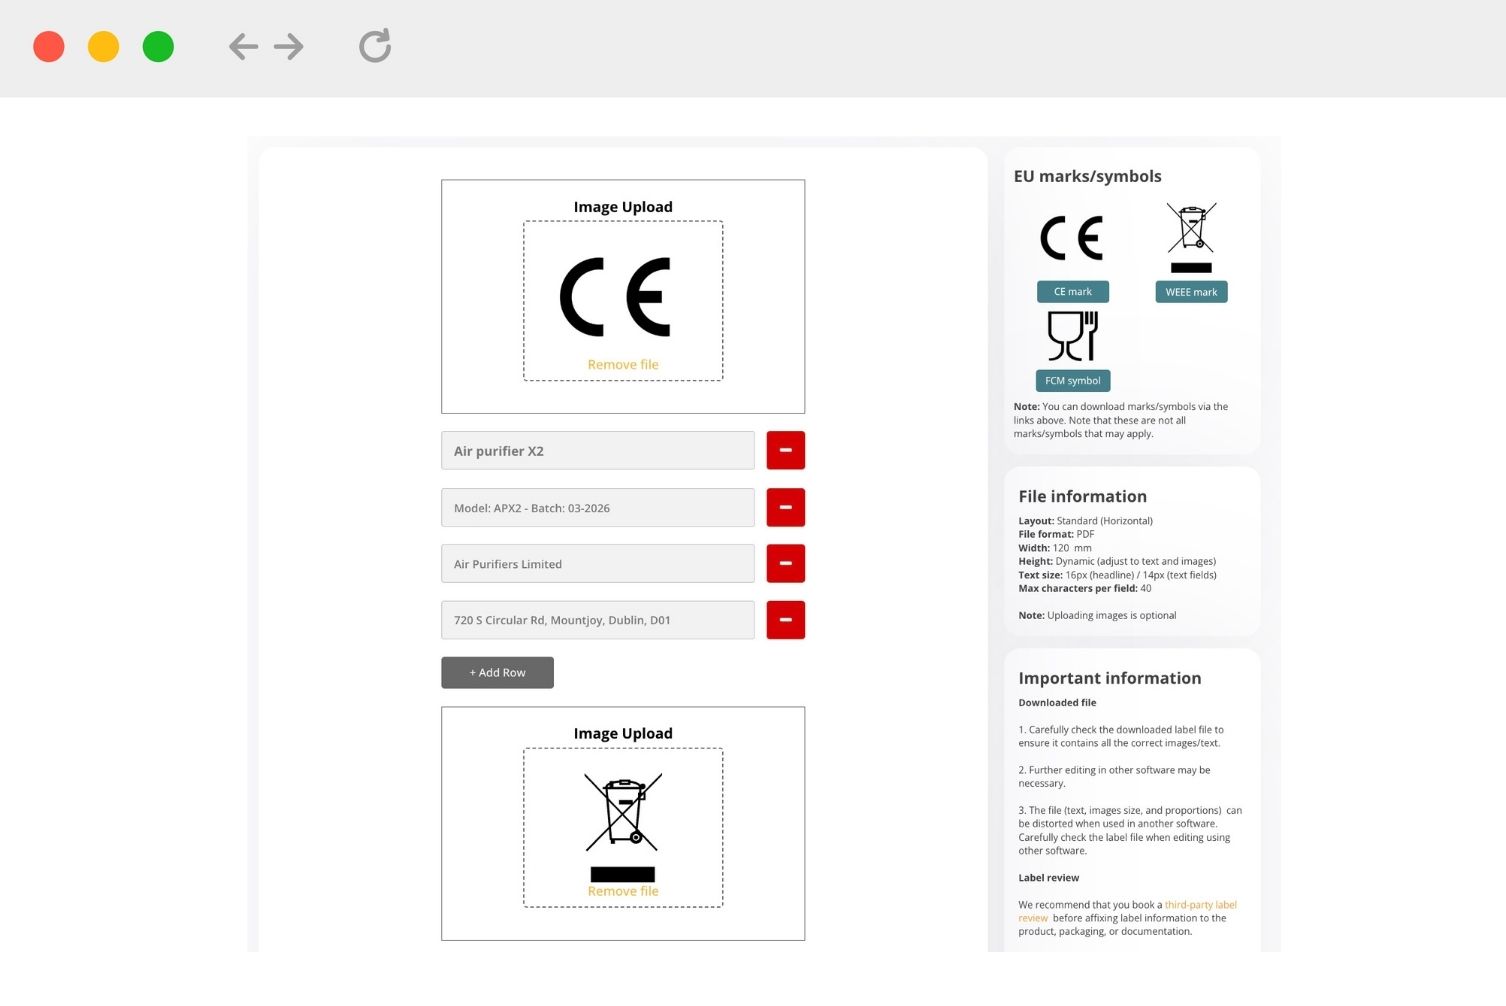The height and width of the screenshot is (1006, 1506).
Task: Download the WEEE mark
Action: (1191, 292)
